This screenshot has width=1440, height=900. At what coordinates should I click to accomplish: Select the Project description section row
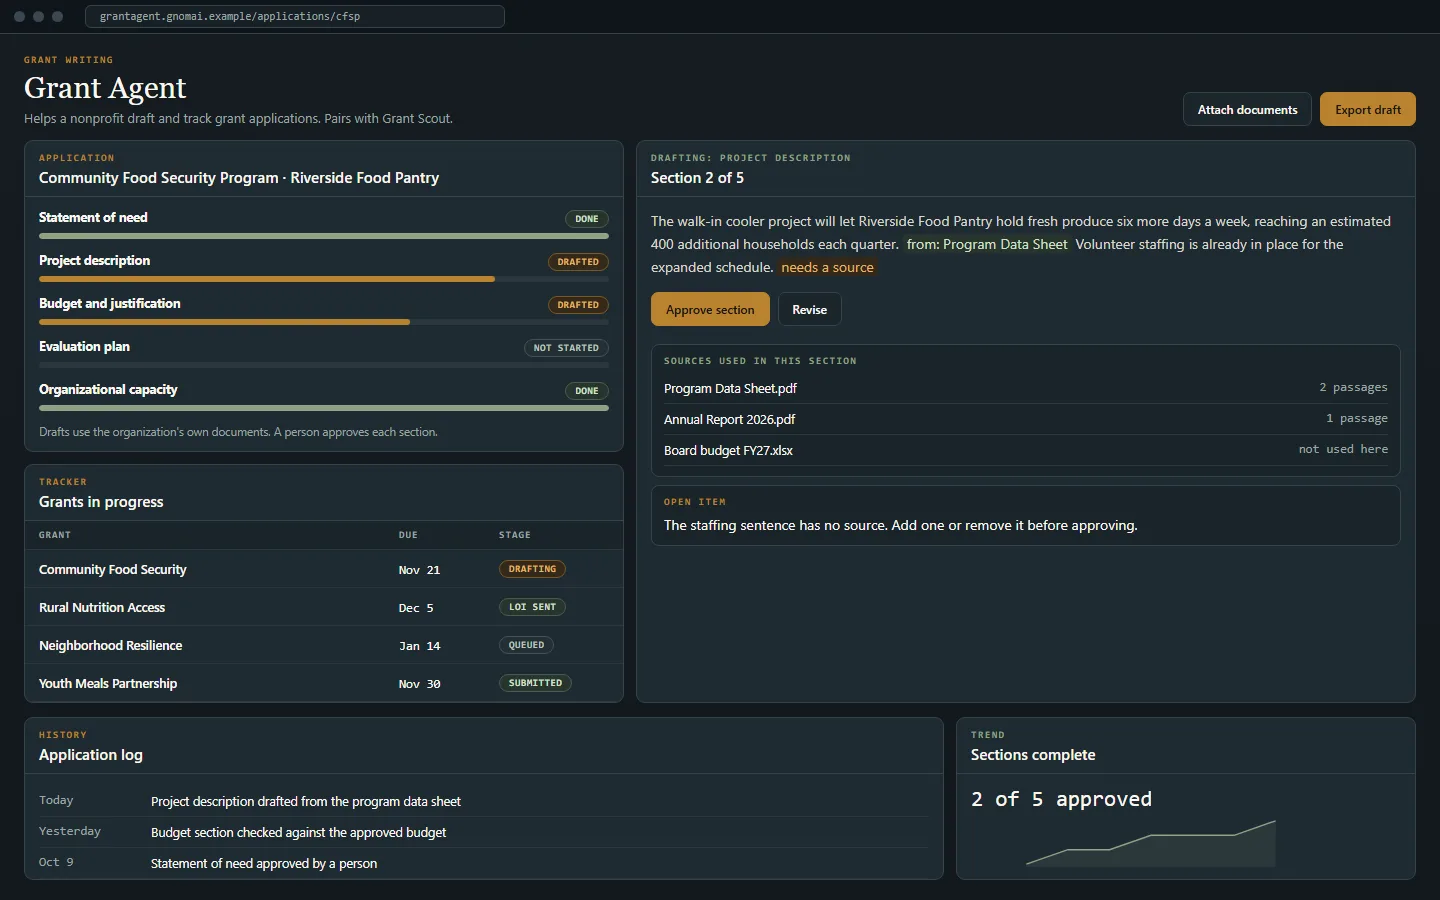point(323,267)
